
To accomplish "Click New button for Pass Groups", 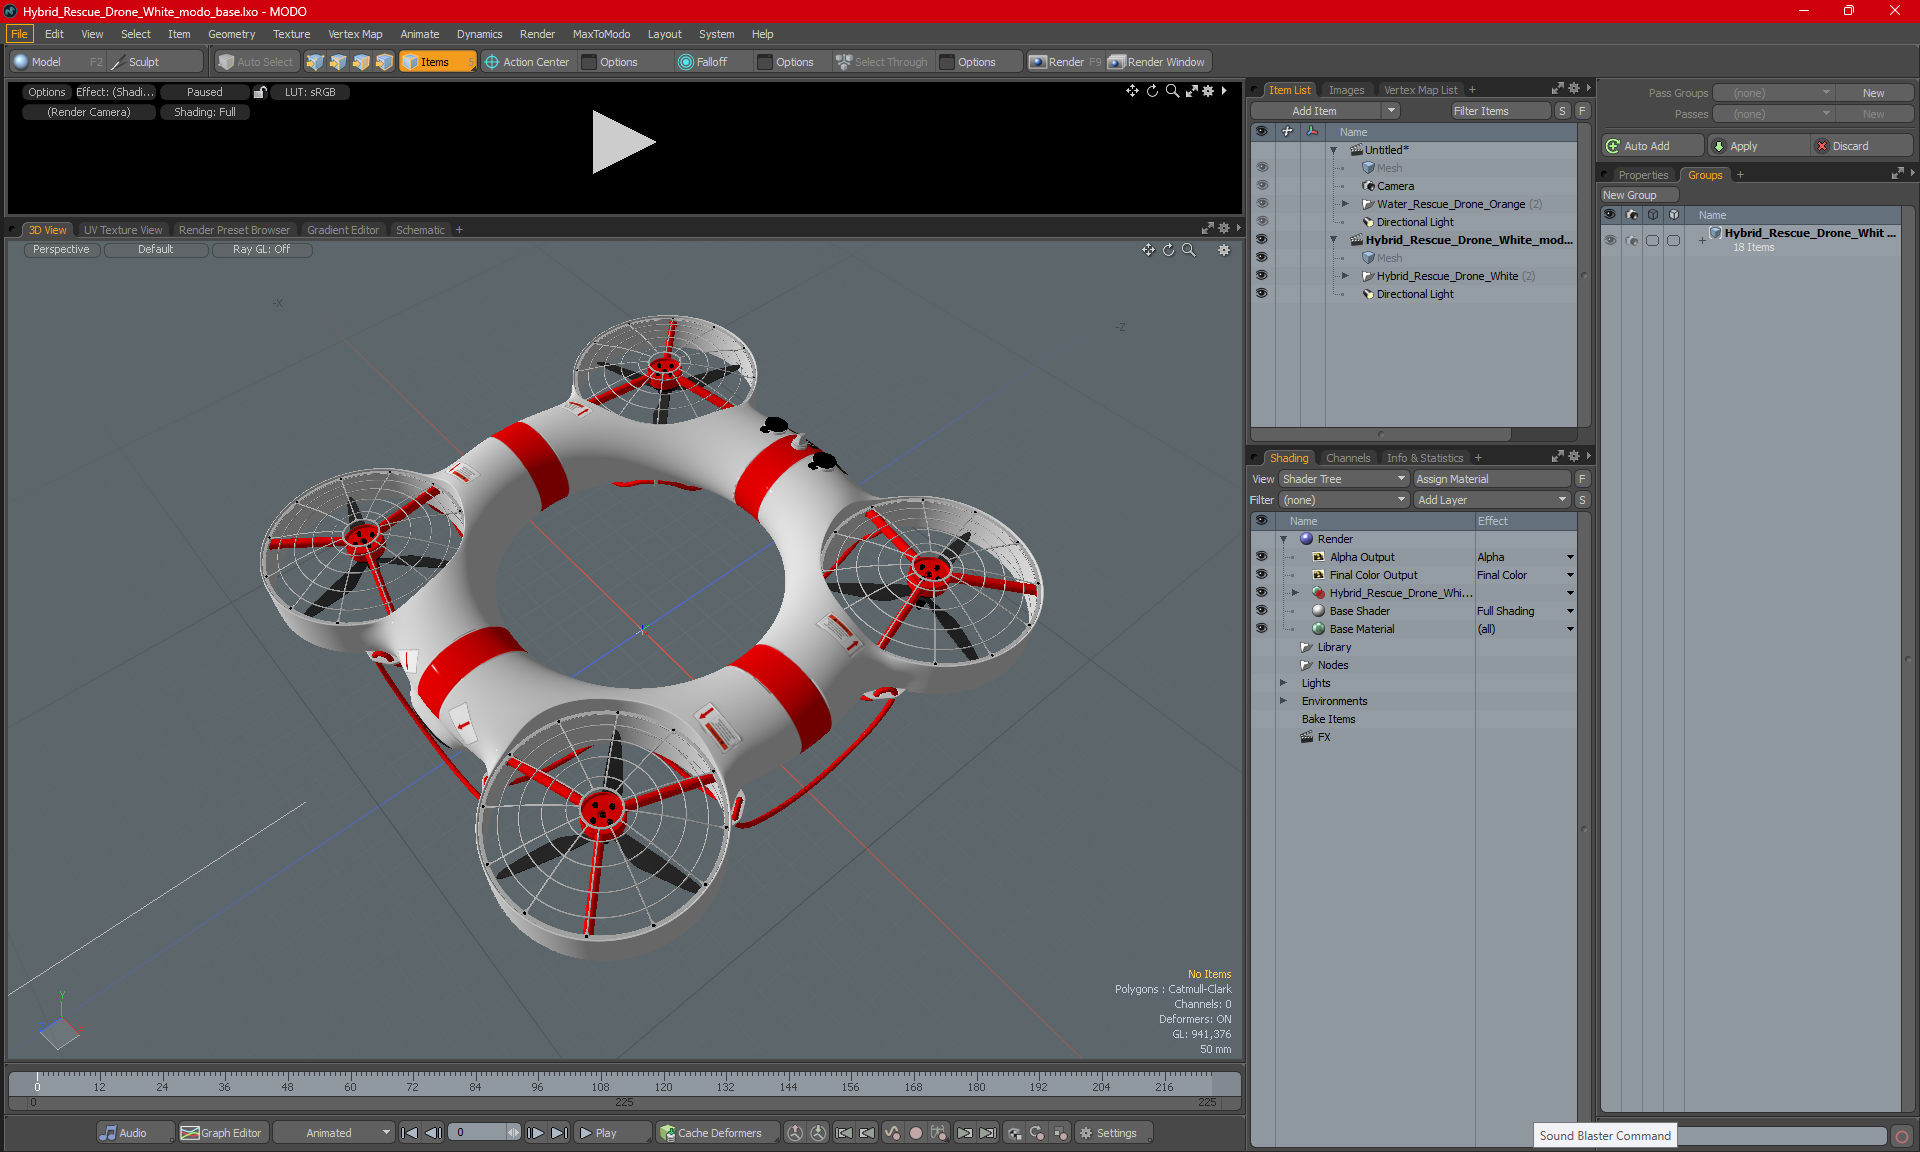I will point(1873,93).
